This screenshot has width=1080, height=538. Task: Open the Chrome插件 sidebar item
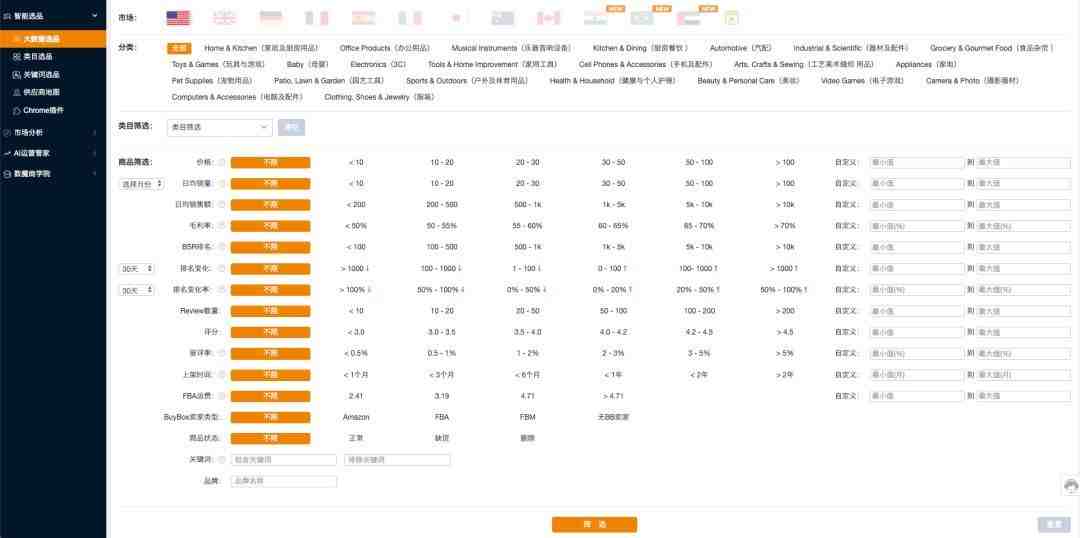43,110
